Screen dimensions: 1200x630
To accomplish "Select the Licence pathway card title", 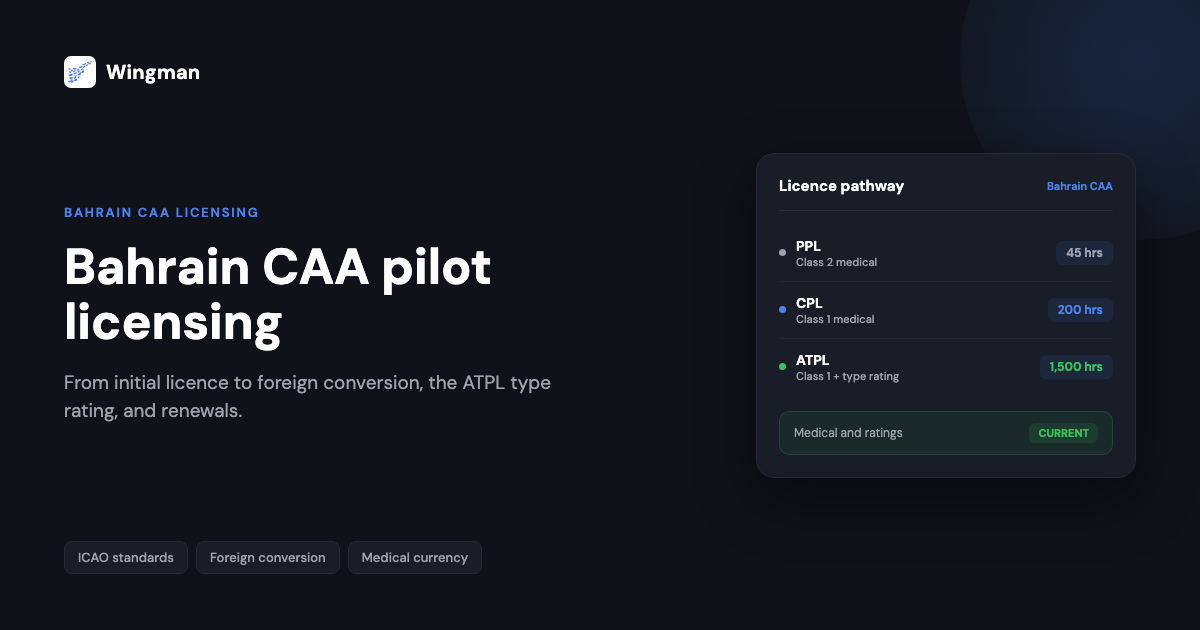I will 841,186.
